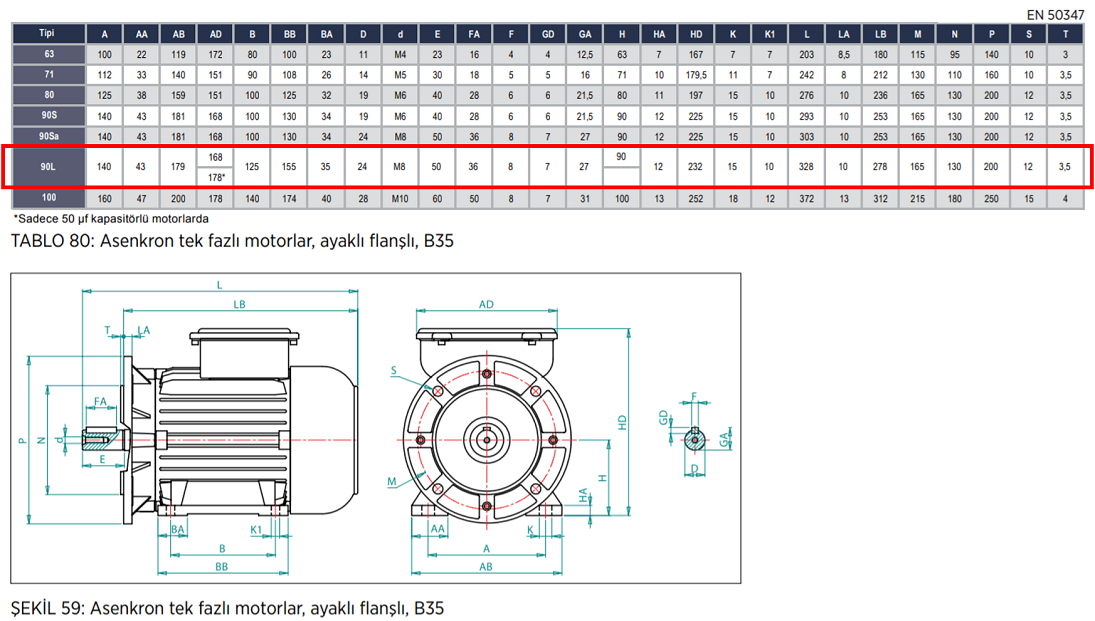The width and height of the screenshot is (1095, 621).
Task: Click the terminal box in the side-view drawing
Action: point(244,351)
